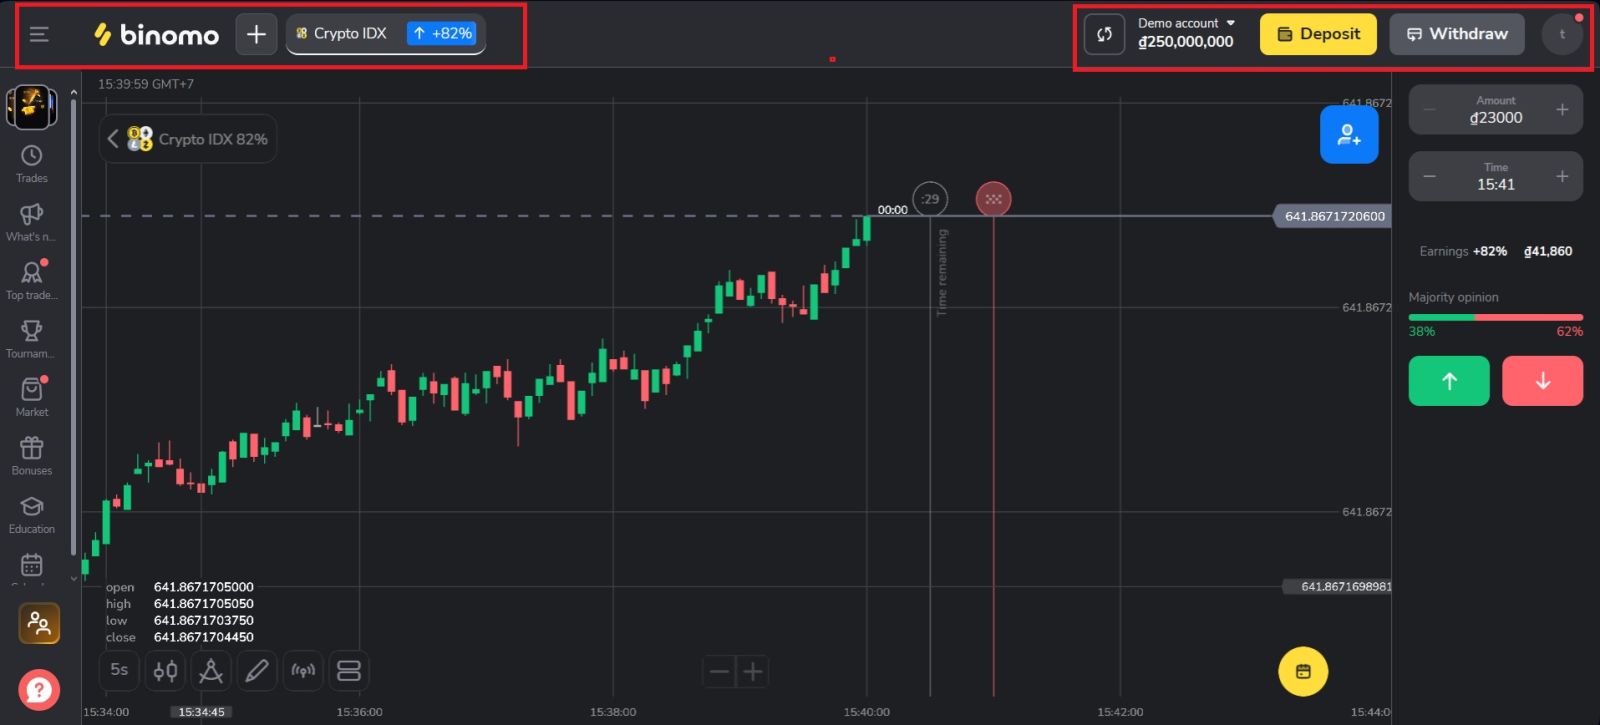The width and height of the screenshot is (1600, 725).
Task: Open the indicators compass tool
Action: click(211, 671)
